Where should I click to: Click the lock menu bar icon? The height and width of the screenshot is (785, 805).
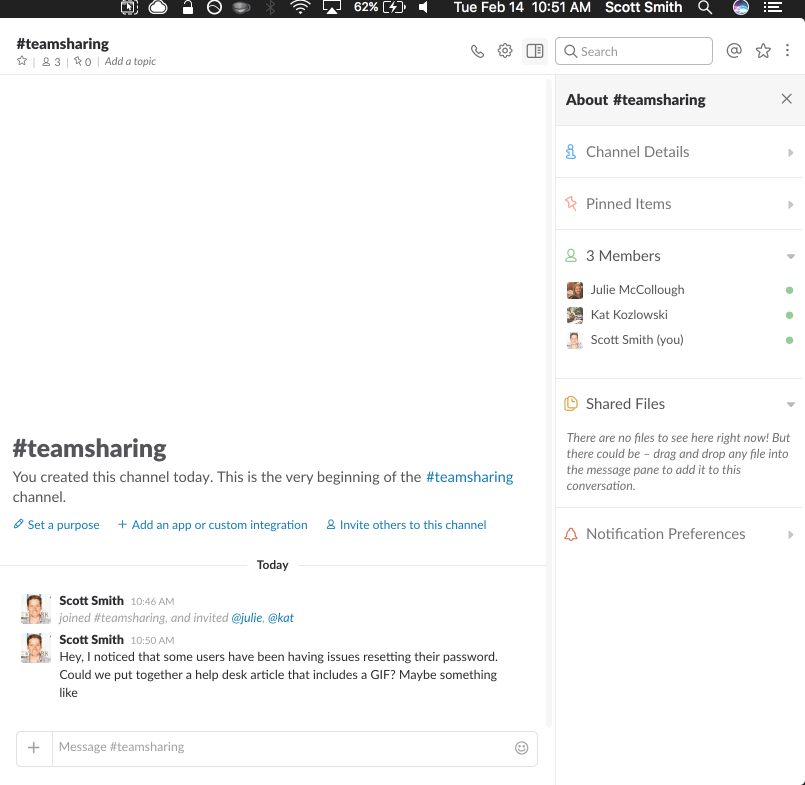(188, 8)
